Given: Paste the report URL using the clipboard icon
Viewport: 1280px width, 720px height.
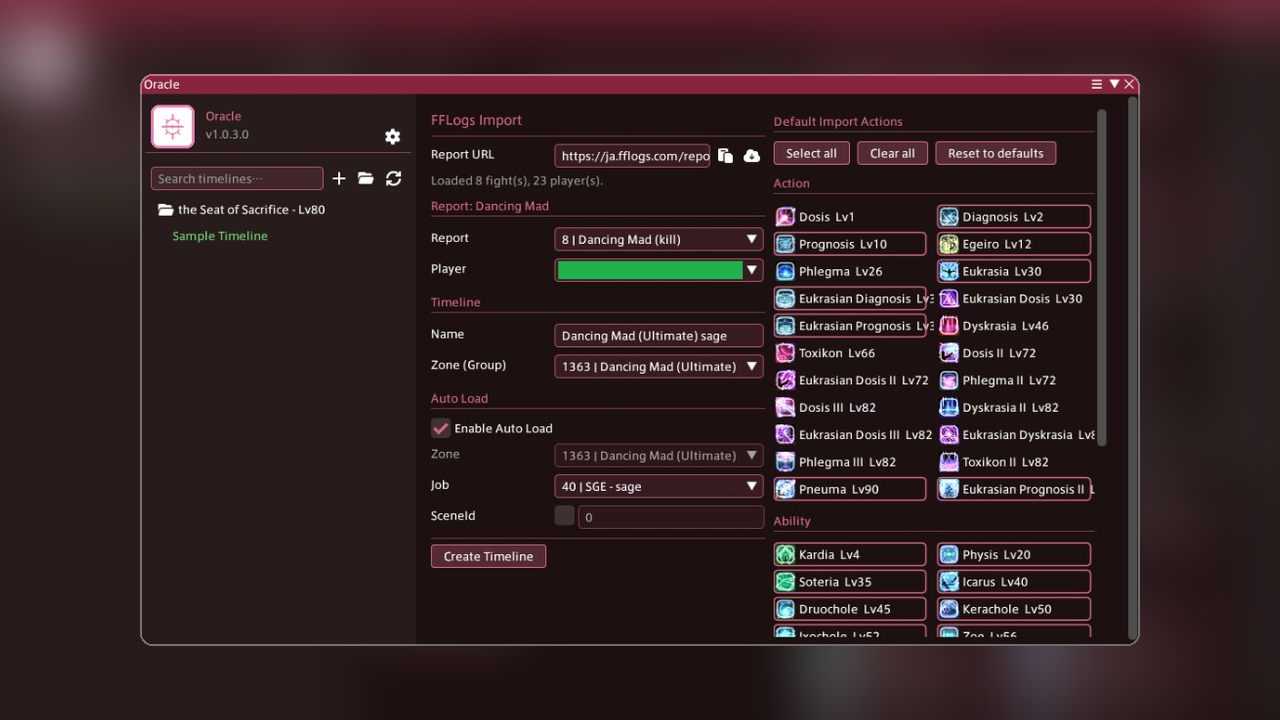Looking at the screenshot, I should (725, 155).
